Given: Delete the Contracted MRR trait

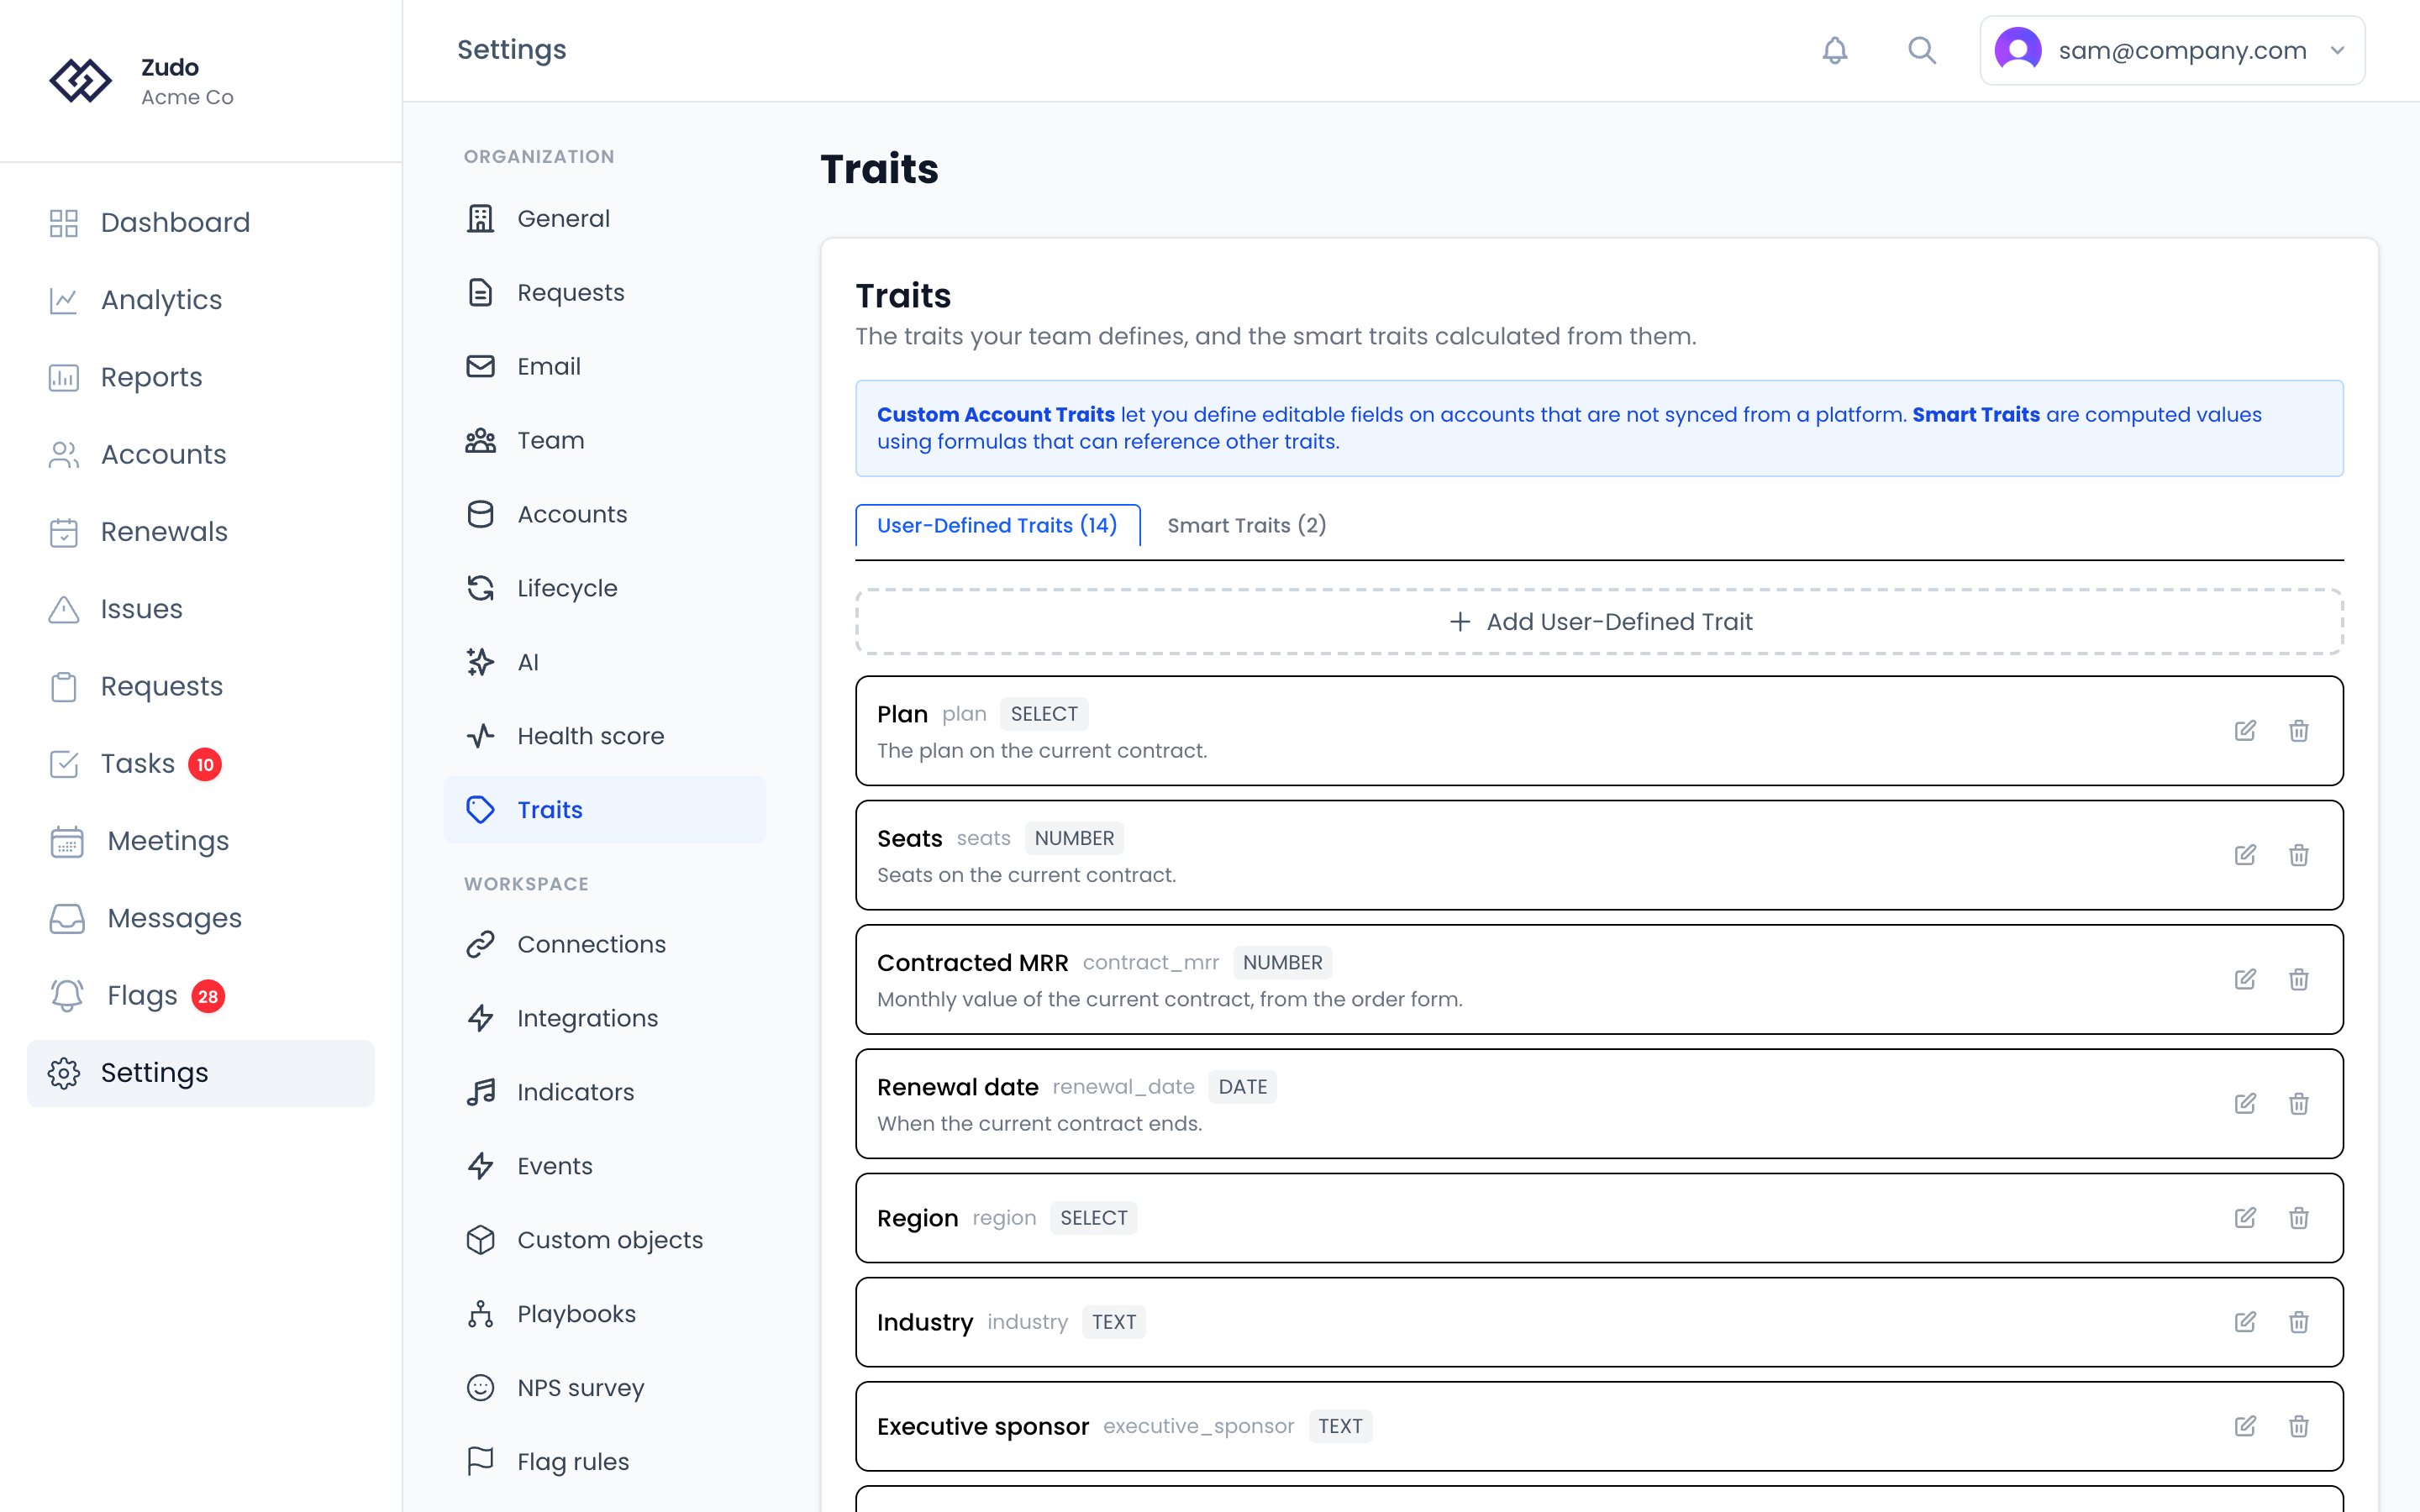Looking at the screenshot, I should pos(2299,979).
